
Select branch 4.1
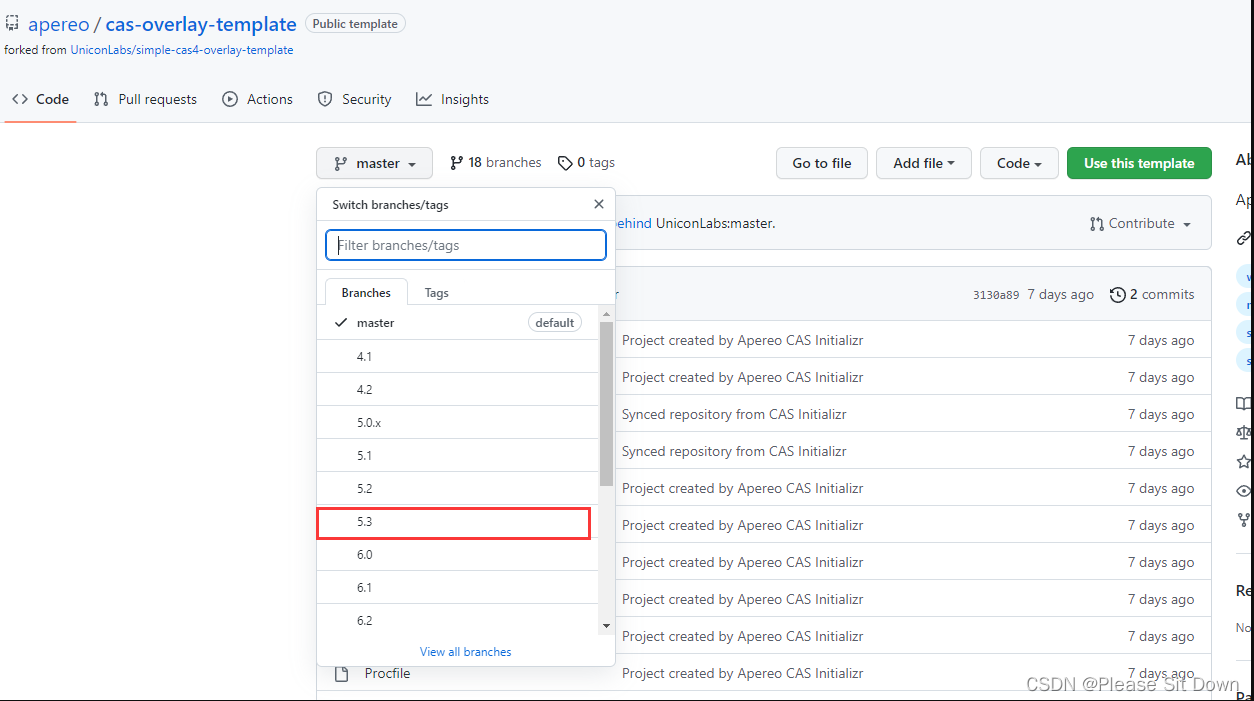tap(458, 356)
